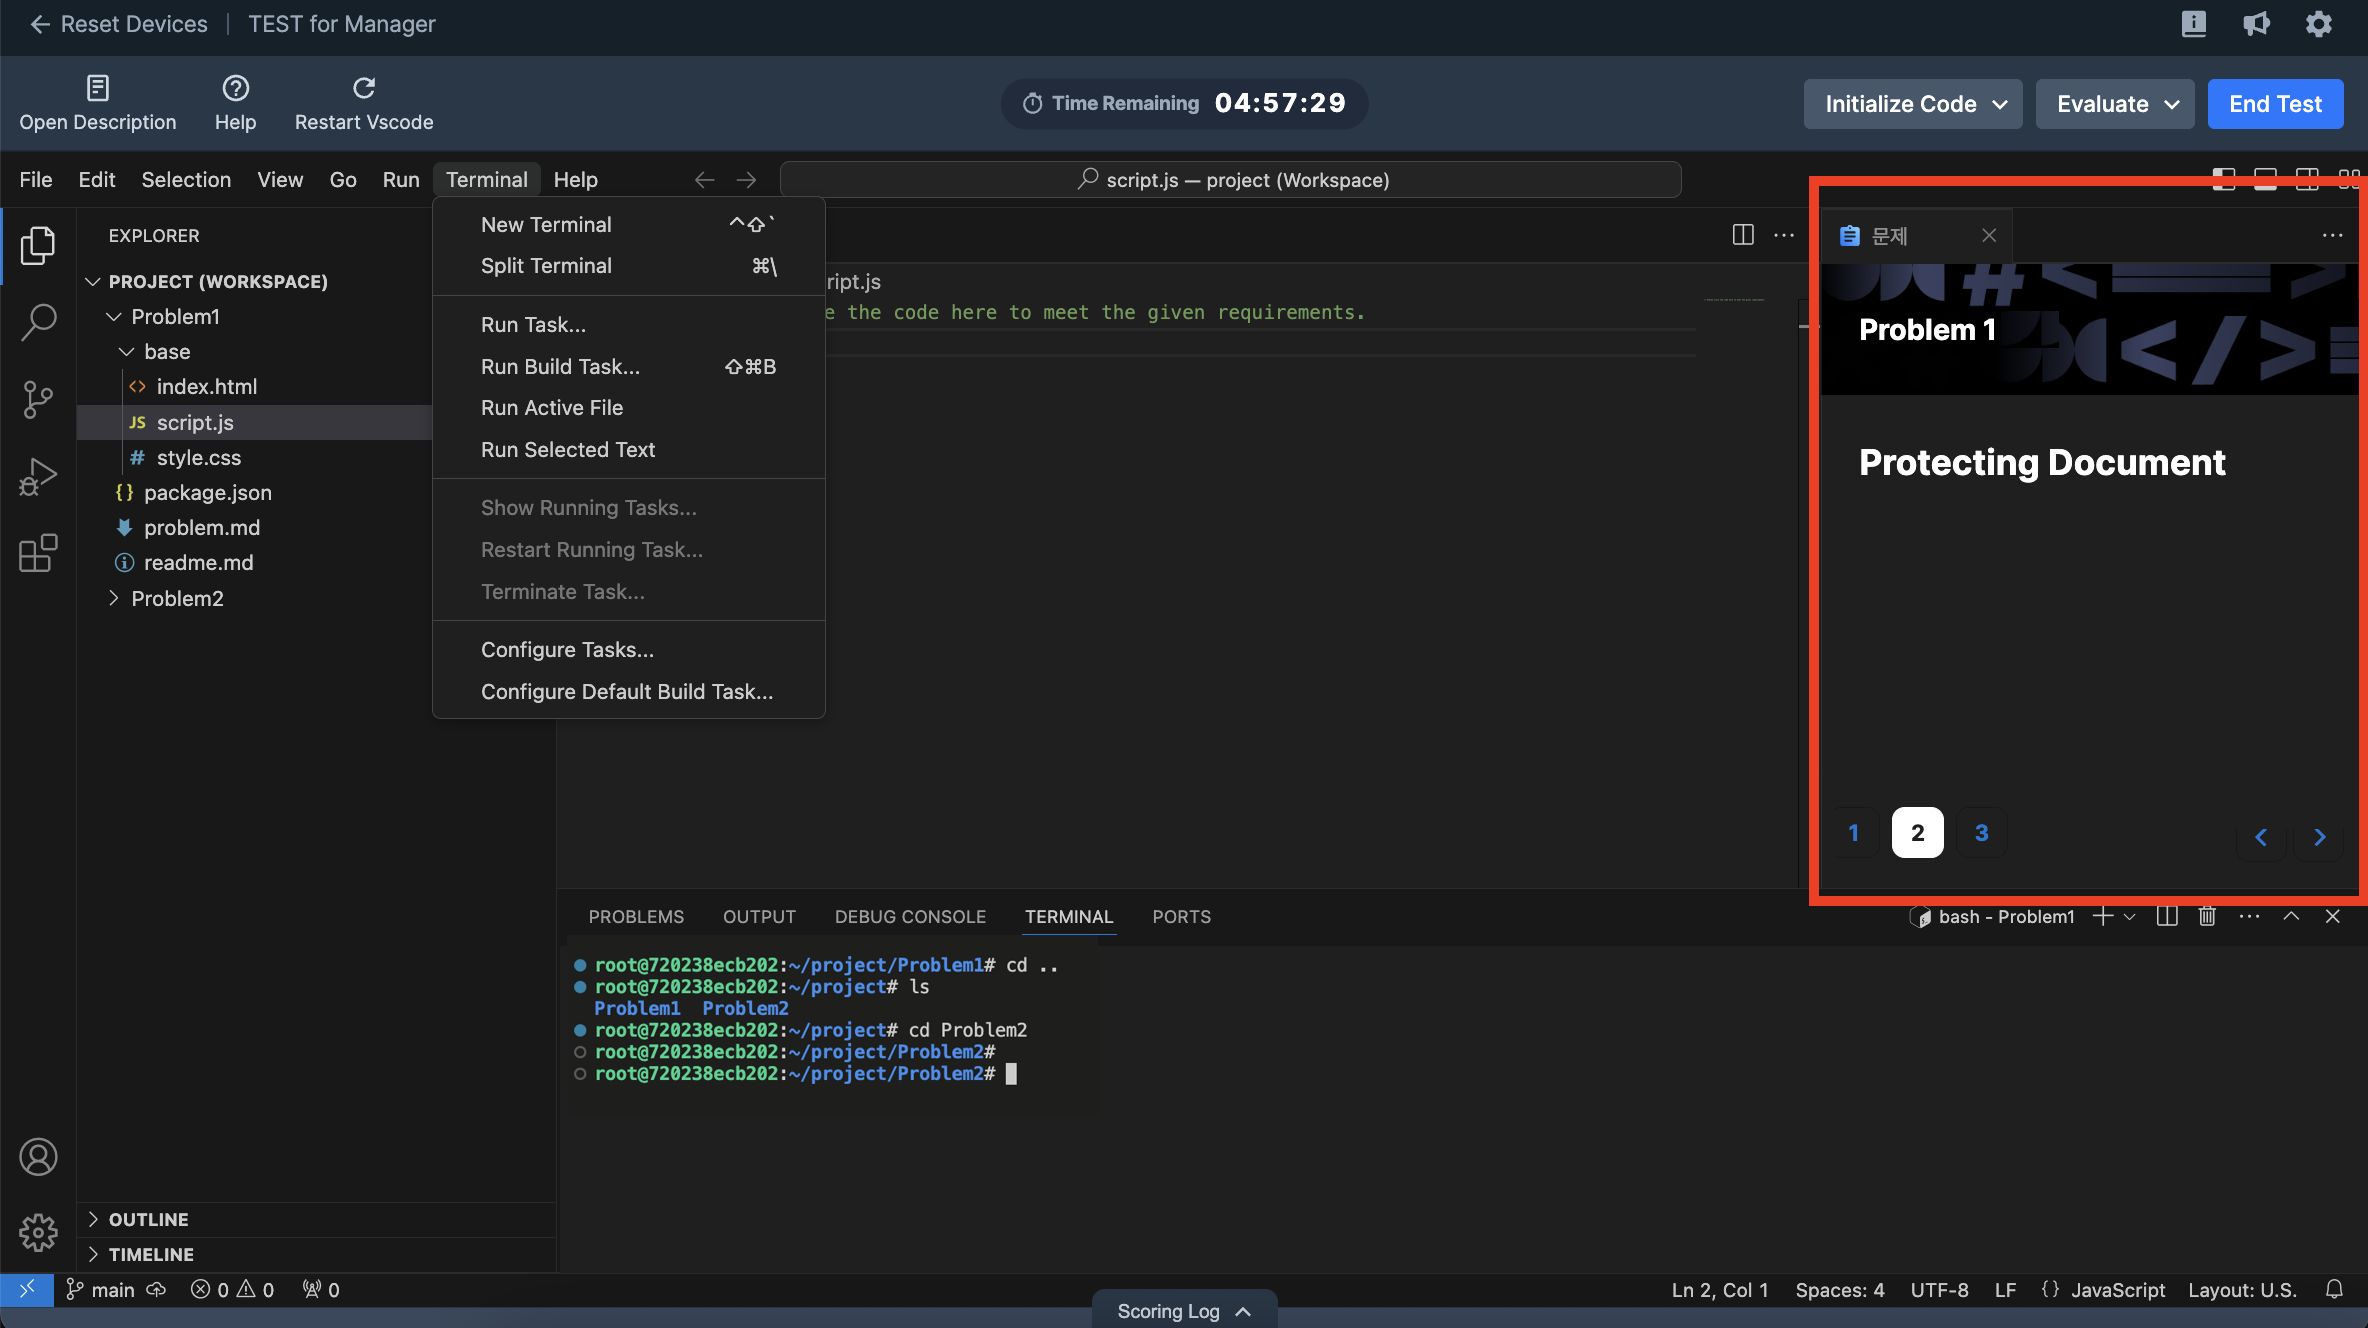Open Run and Debug view icon
Image resolution: width=2368 pixels, height=1328 pixels.
[x=38, y=476]
